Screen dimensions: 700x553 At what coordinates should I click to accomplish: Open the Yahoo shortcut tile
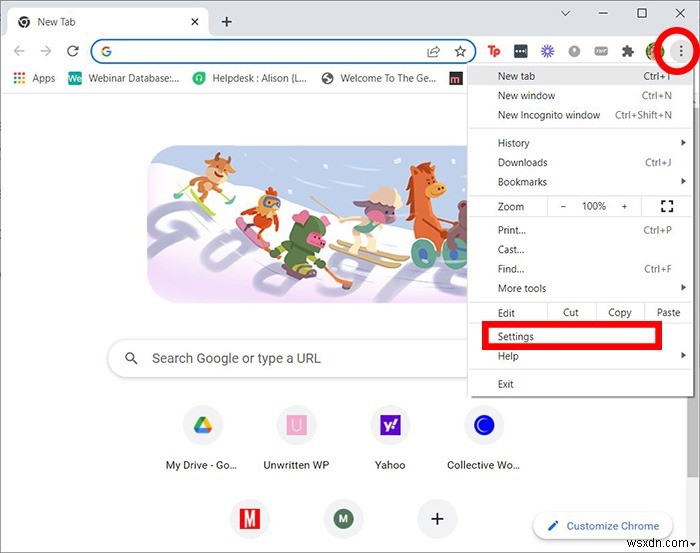coord(390,438)
